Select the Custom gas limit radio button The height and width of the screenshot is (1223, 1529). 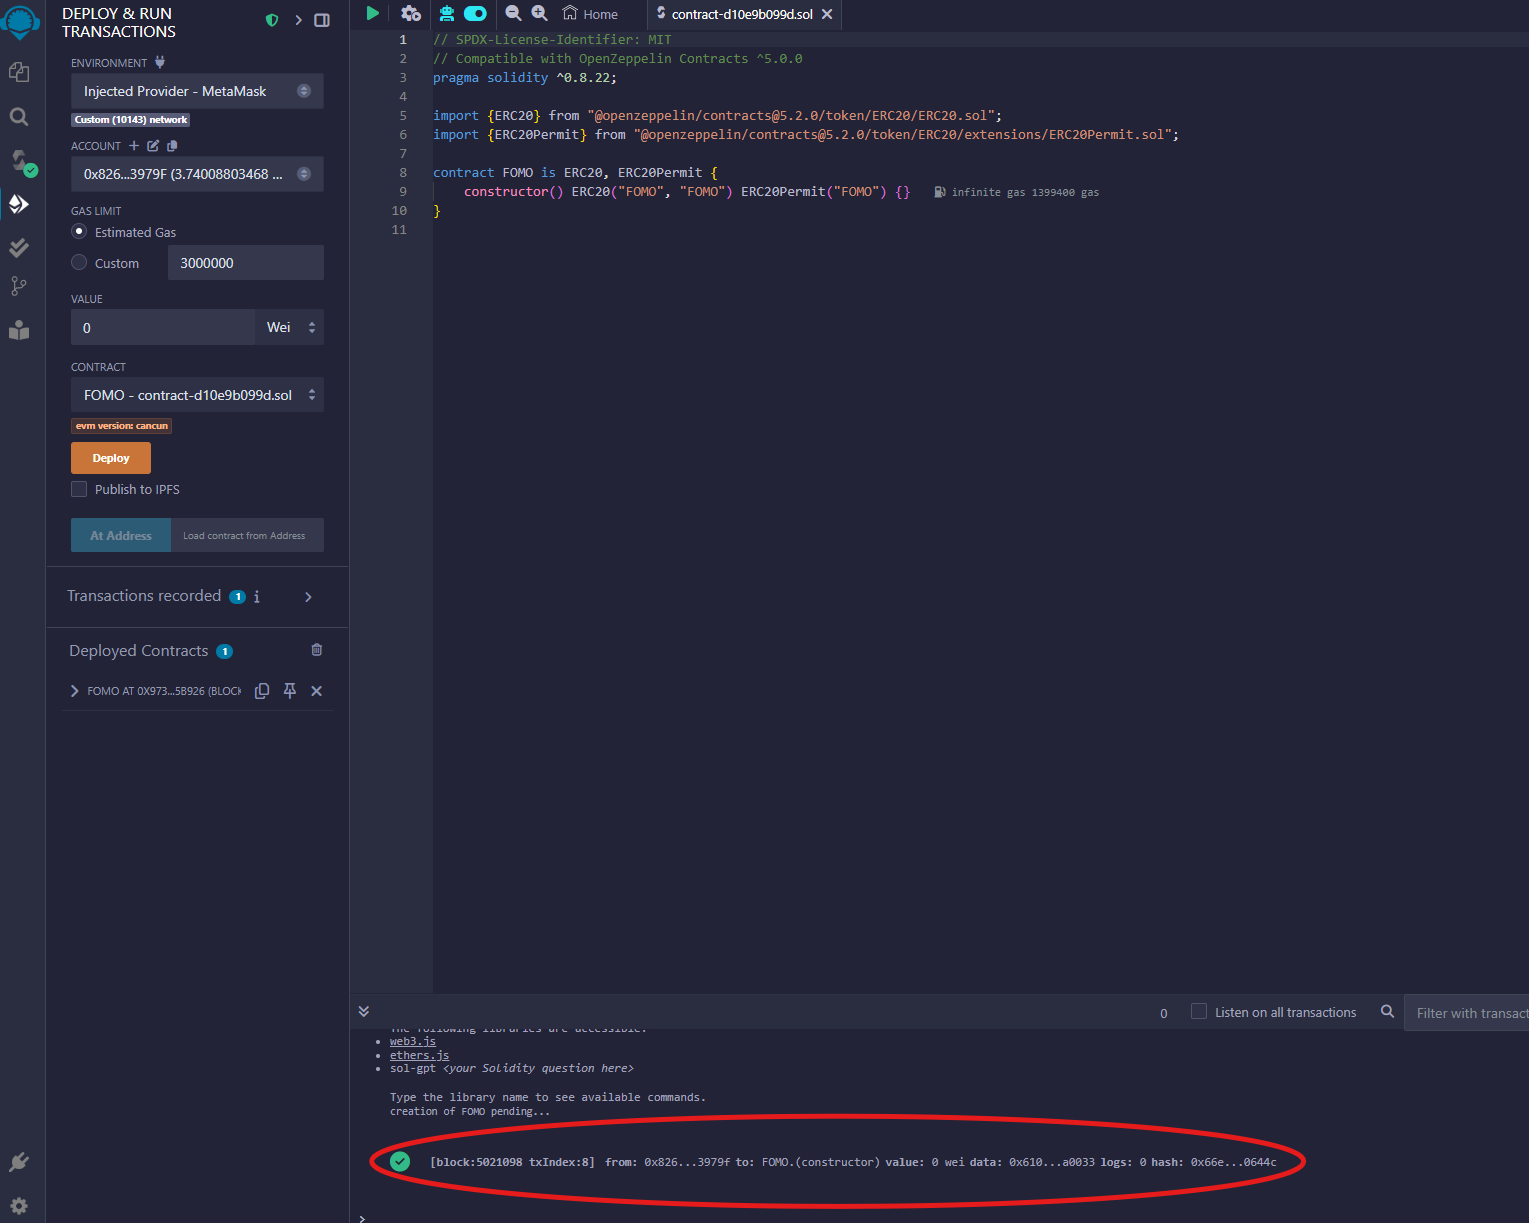point(79,262)
